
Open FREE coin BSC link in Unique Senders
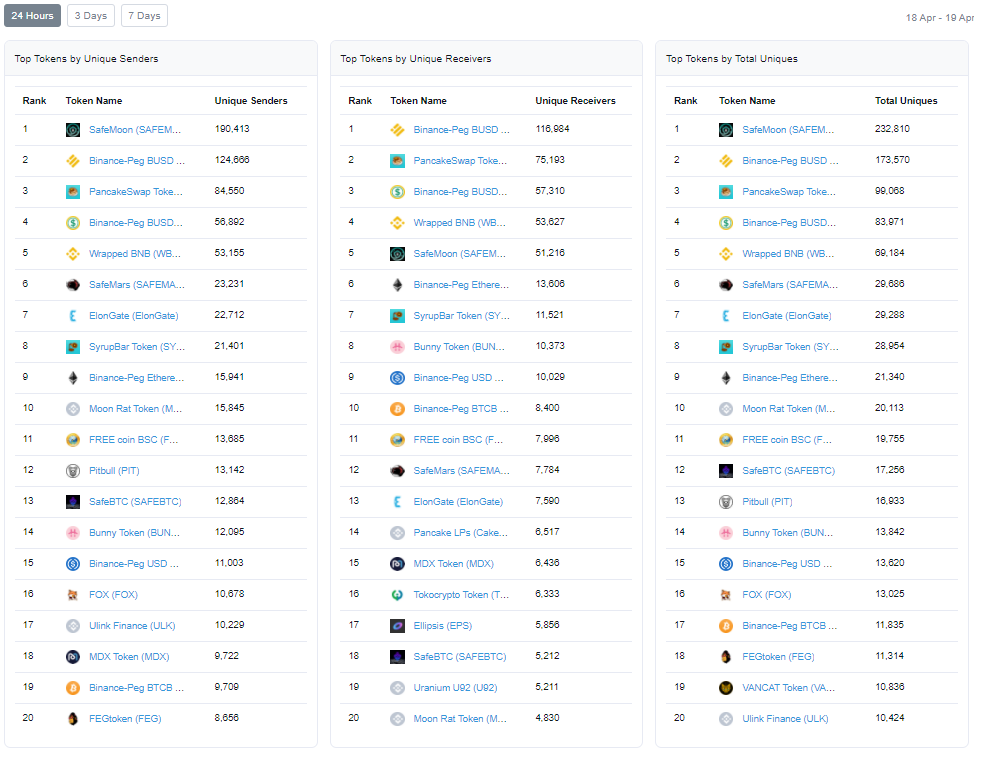pyautogui.click(x=134, y=440)
